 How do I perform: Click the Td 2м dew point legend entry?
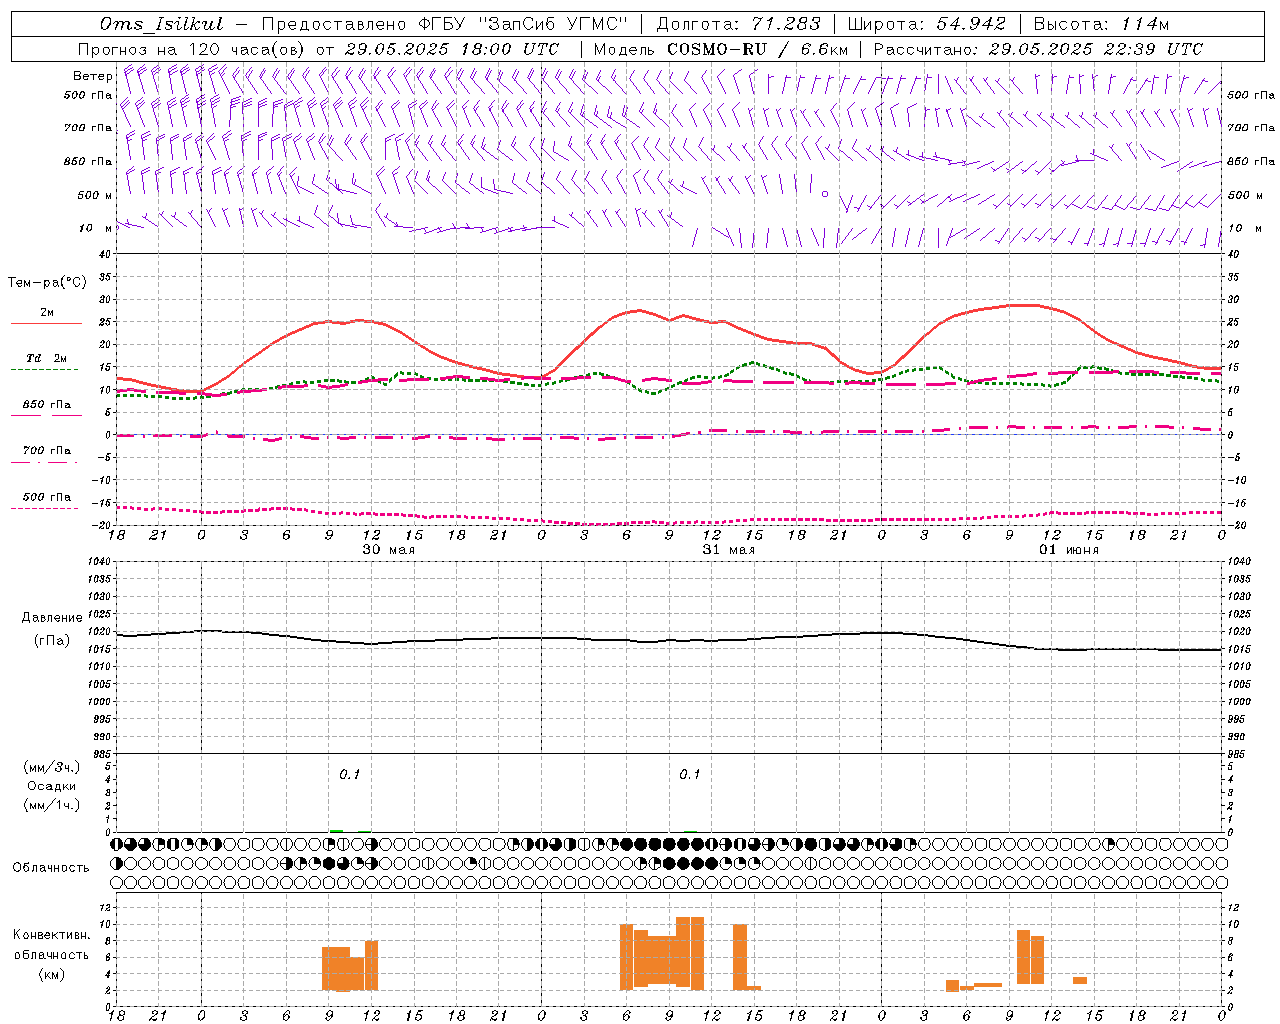click(x=46, y=358)
